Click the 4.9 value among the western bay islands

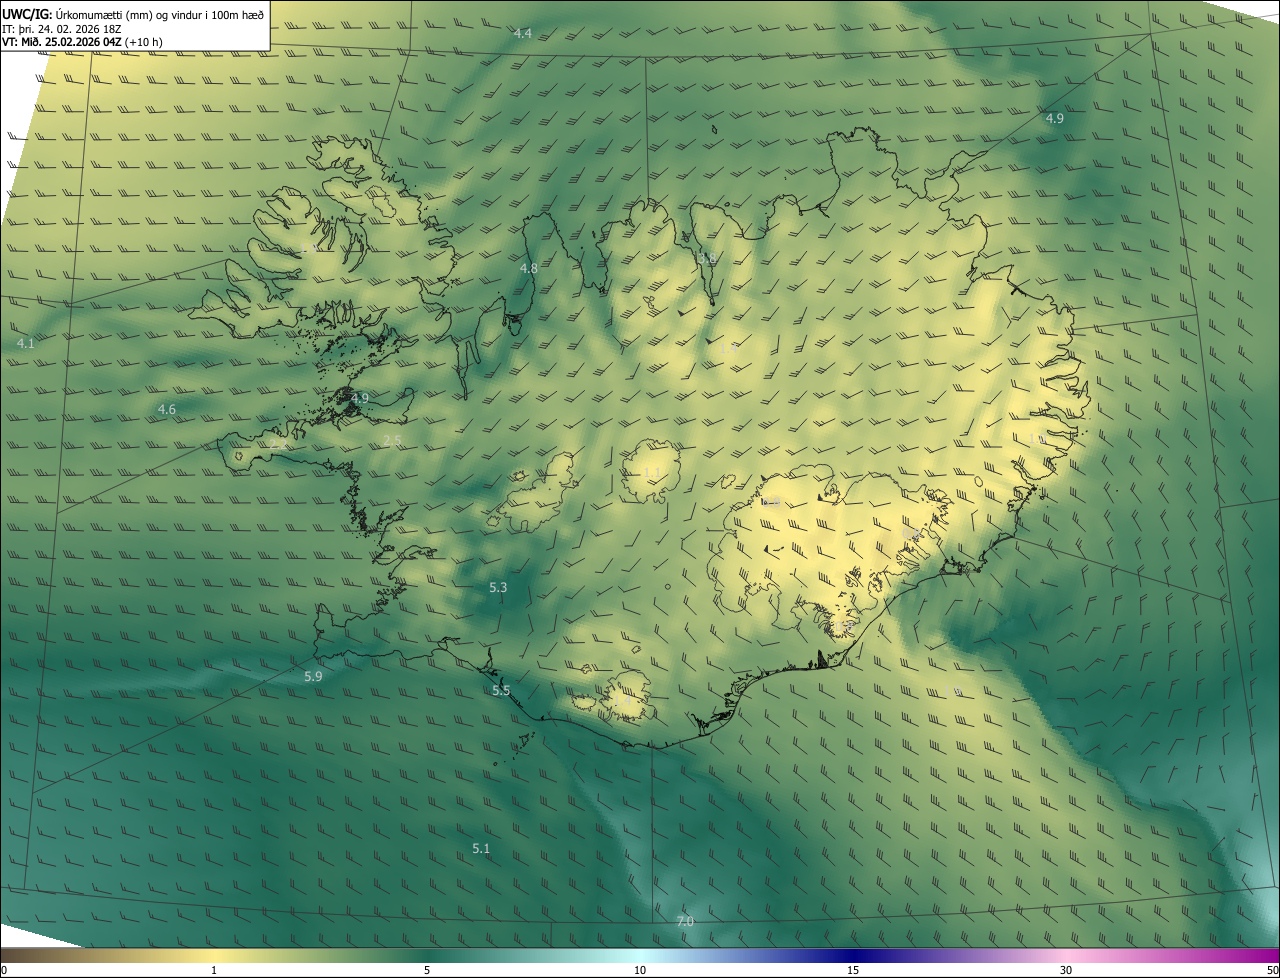click(360, 398)
